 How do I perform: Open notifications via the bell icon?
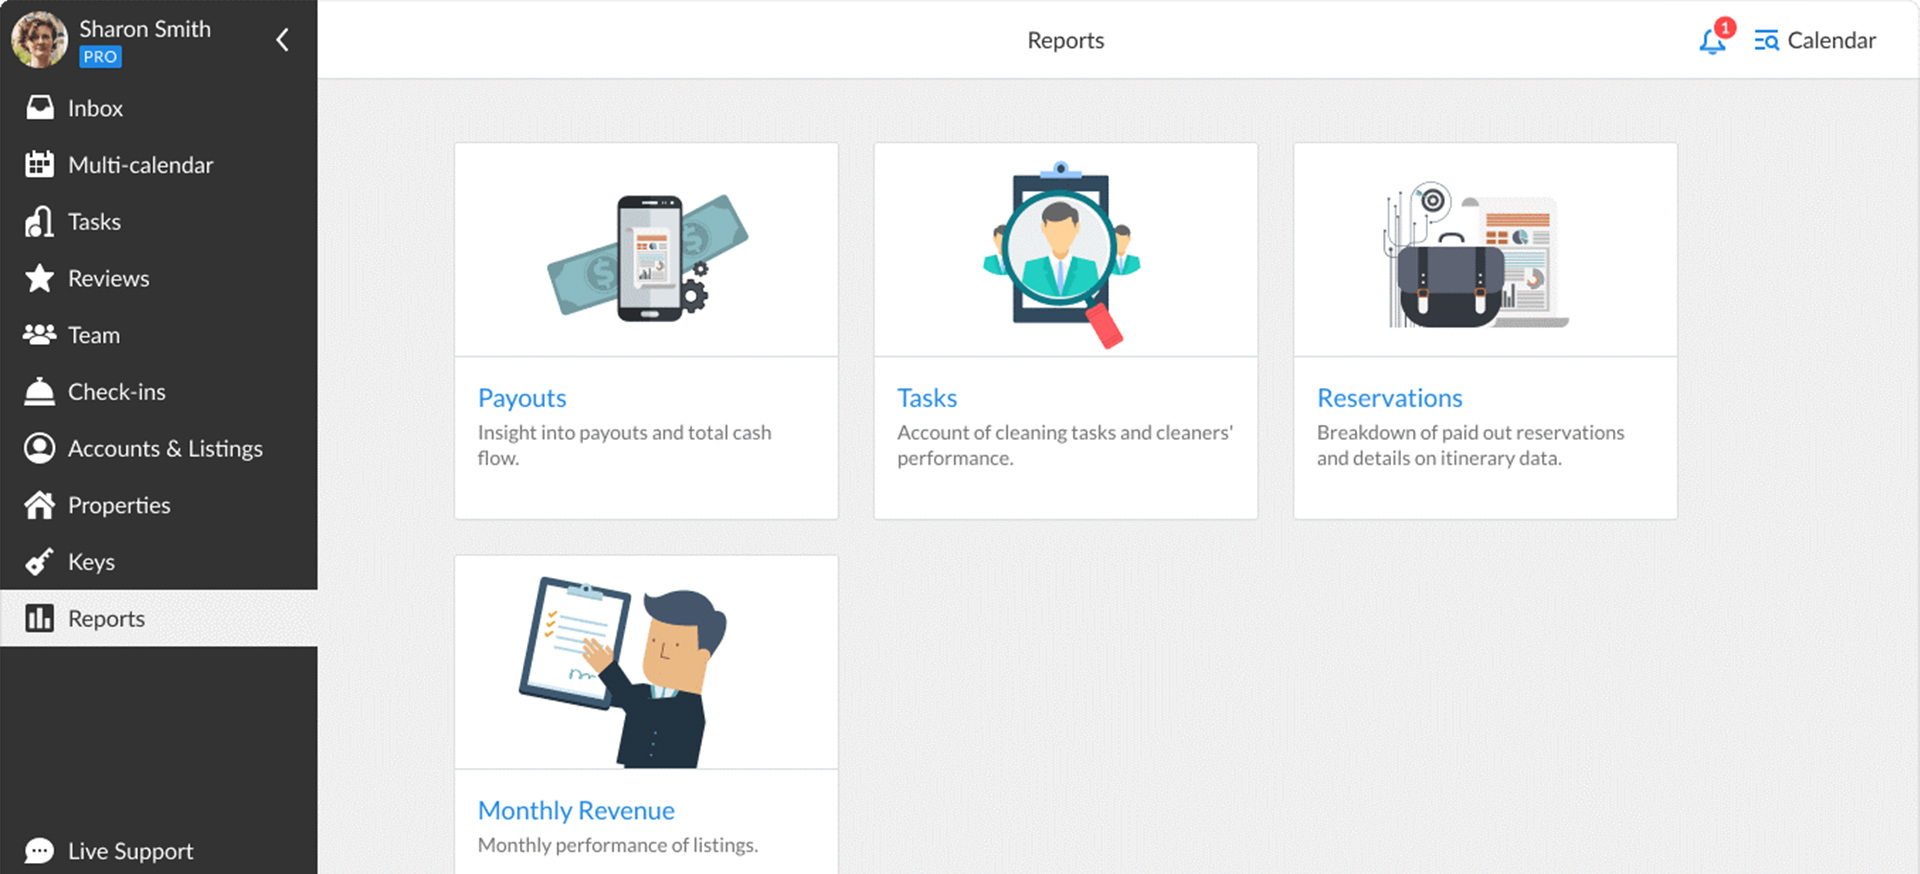(1713, 40)
